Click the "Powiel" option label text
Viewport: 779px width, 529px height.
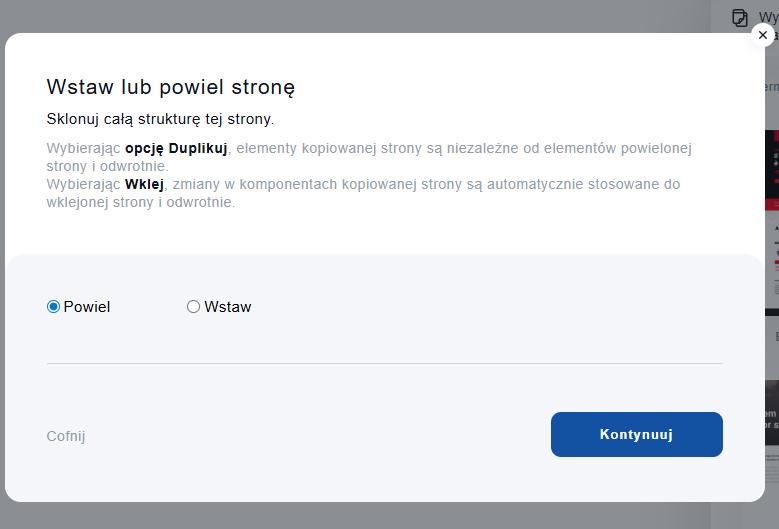(87, 307)
